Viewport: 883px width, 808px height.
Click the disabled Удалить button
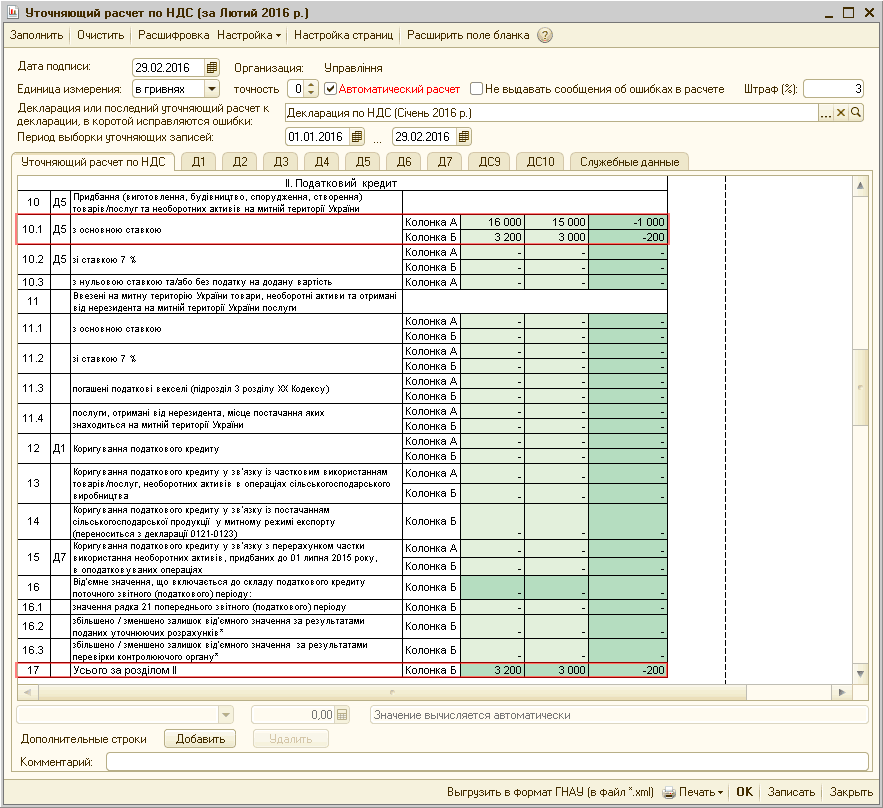click(291, 739)
